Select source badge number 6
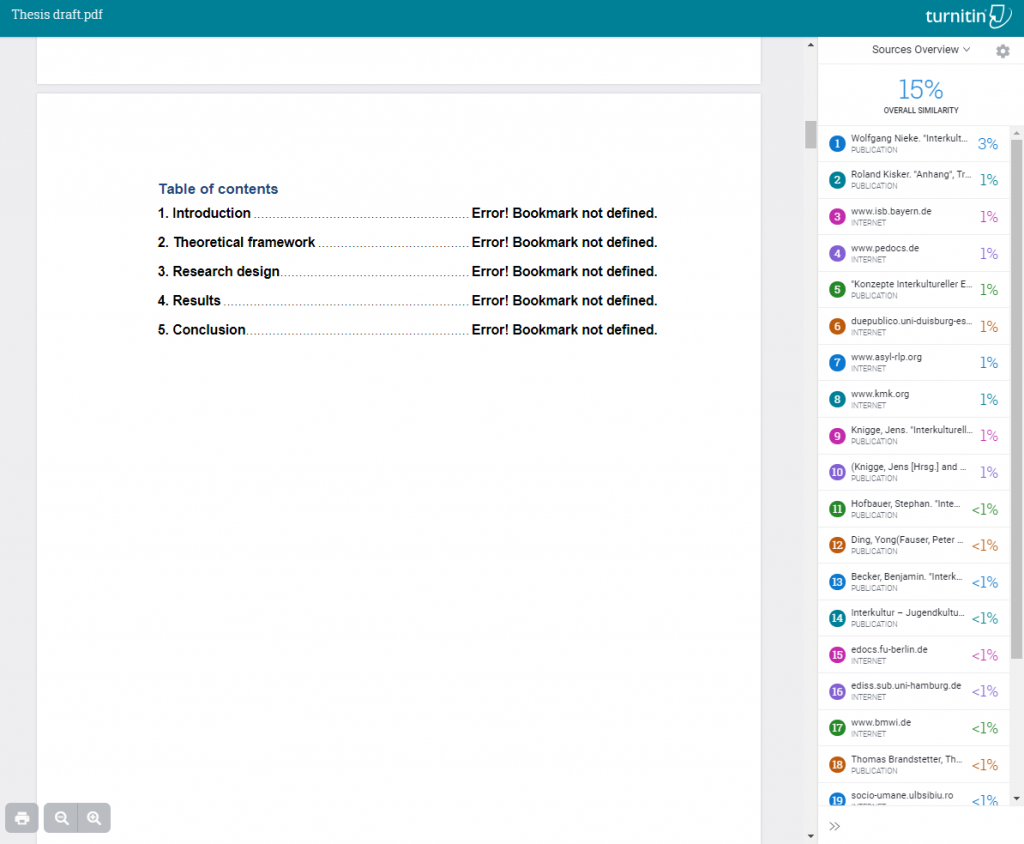The width and height of the screenshot is (1024, 844). coord(837,327)
